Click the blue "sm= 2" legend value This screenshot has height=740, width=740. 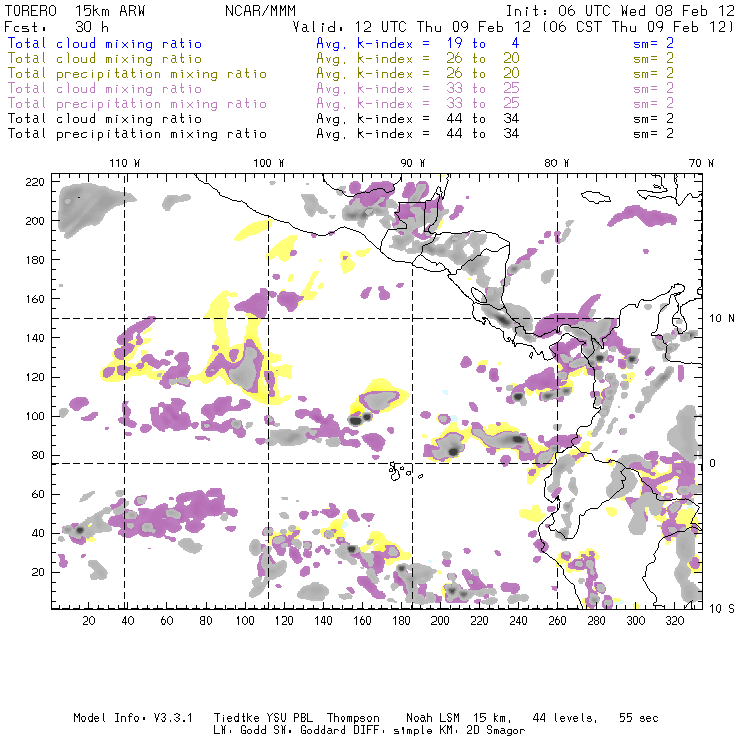[x=653, y=43]
